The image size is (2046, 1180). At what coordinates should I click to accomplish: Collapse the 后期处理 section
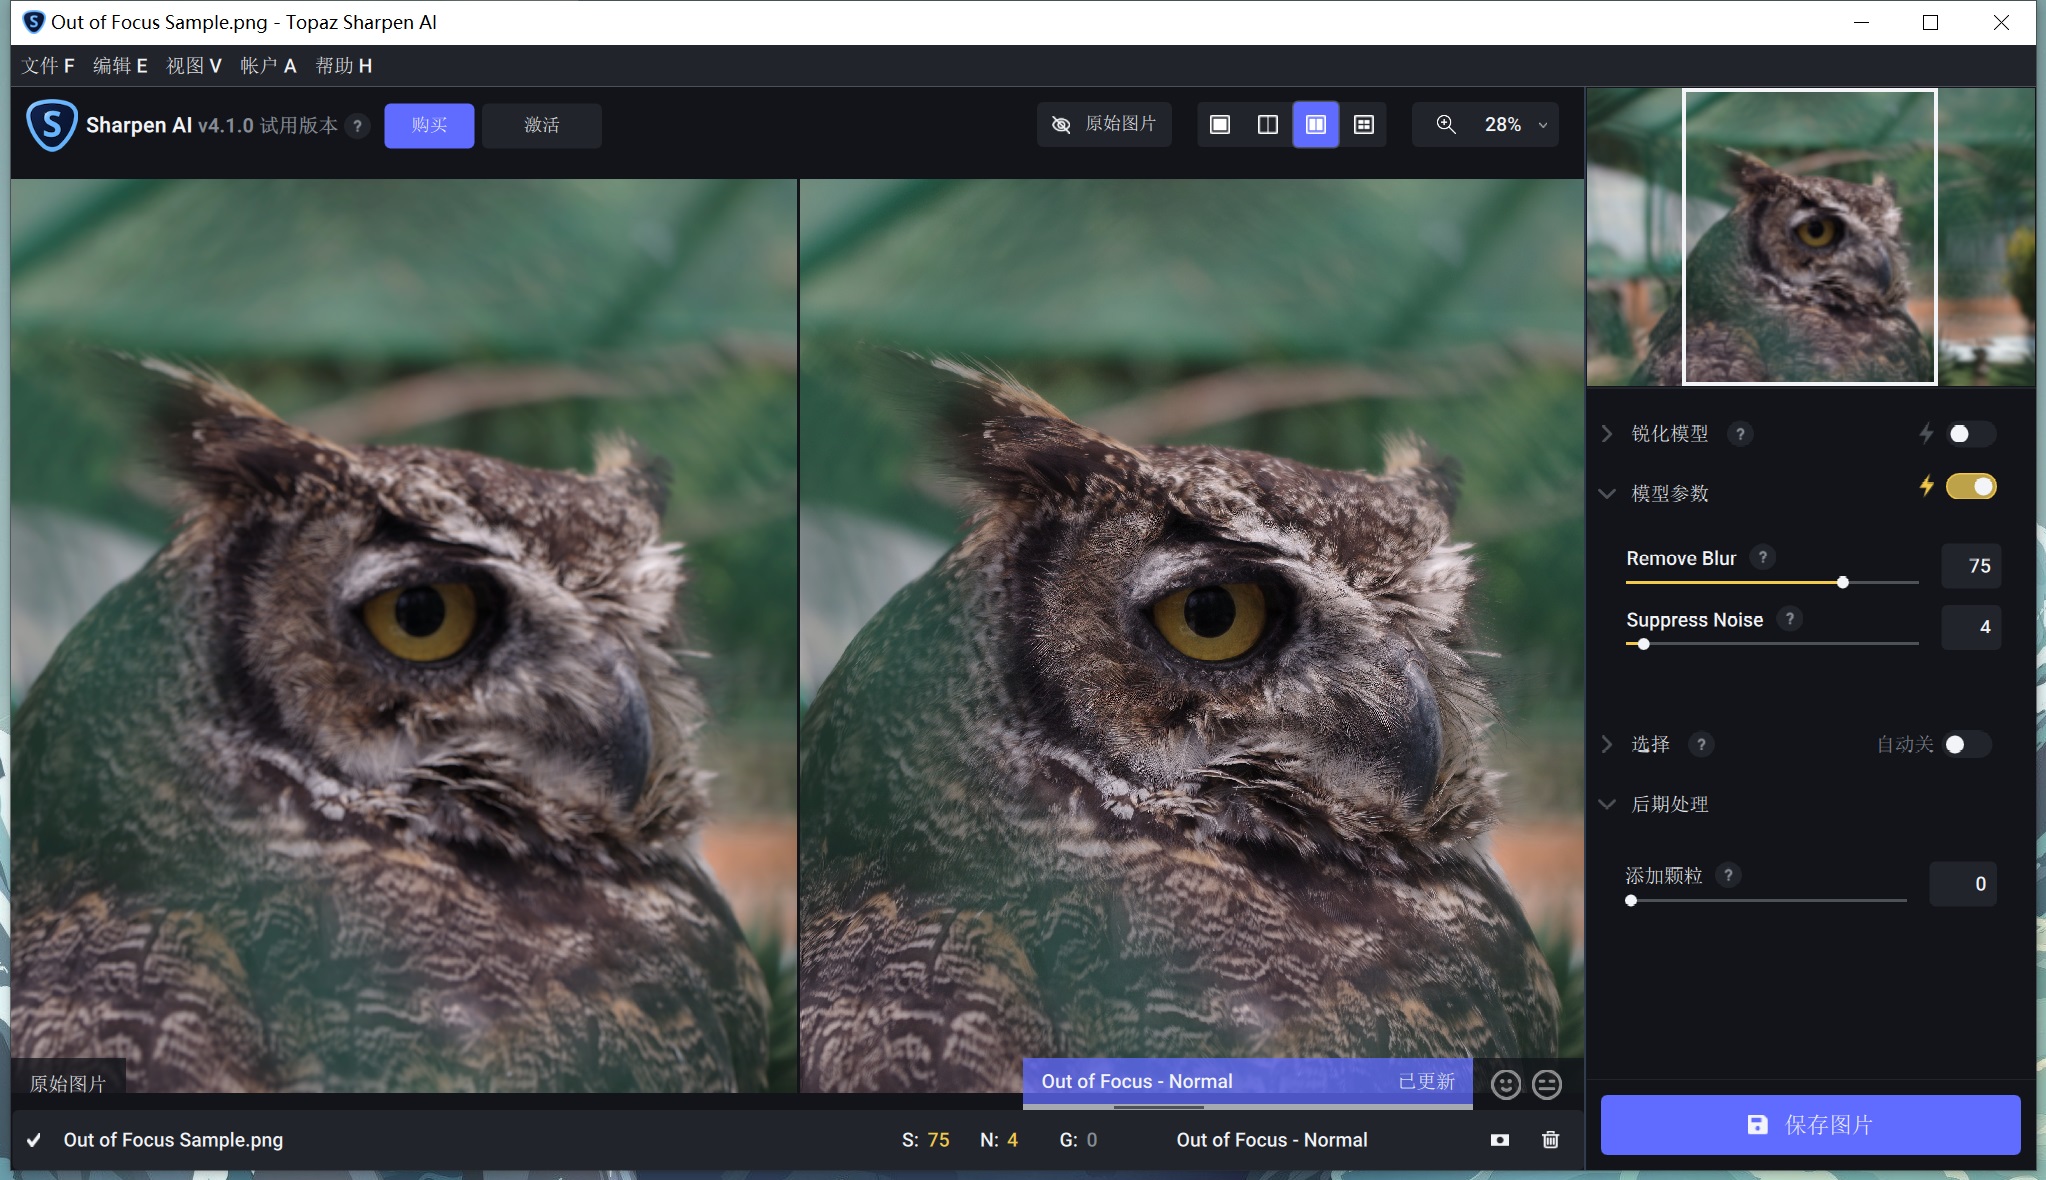[1607, 804]
